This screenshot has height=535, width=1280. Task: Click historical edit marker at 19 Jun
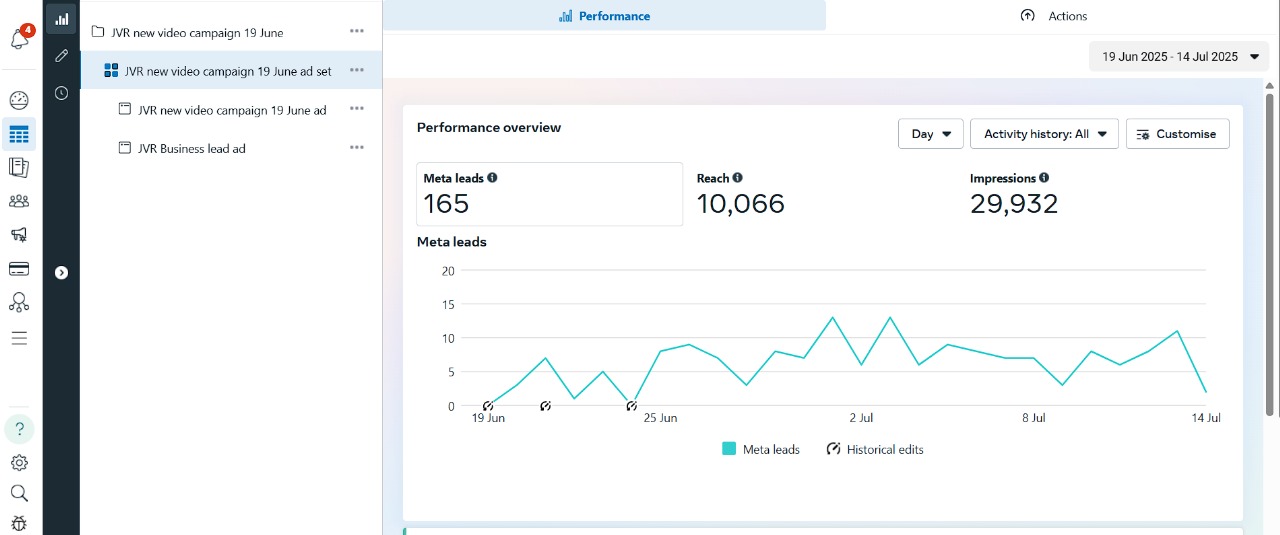(x=488, y=406)
